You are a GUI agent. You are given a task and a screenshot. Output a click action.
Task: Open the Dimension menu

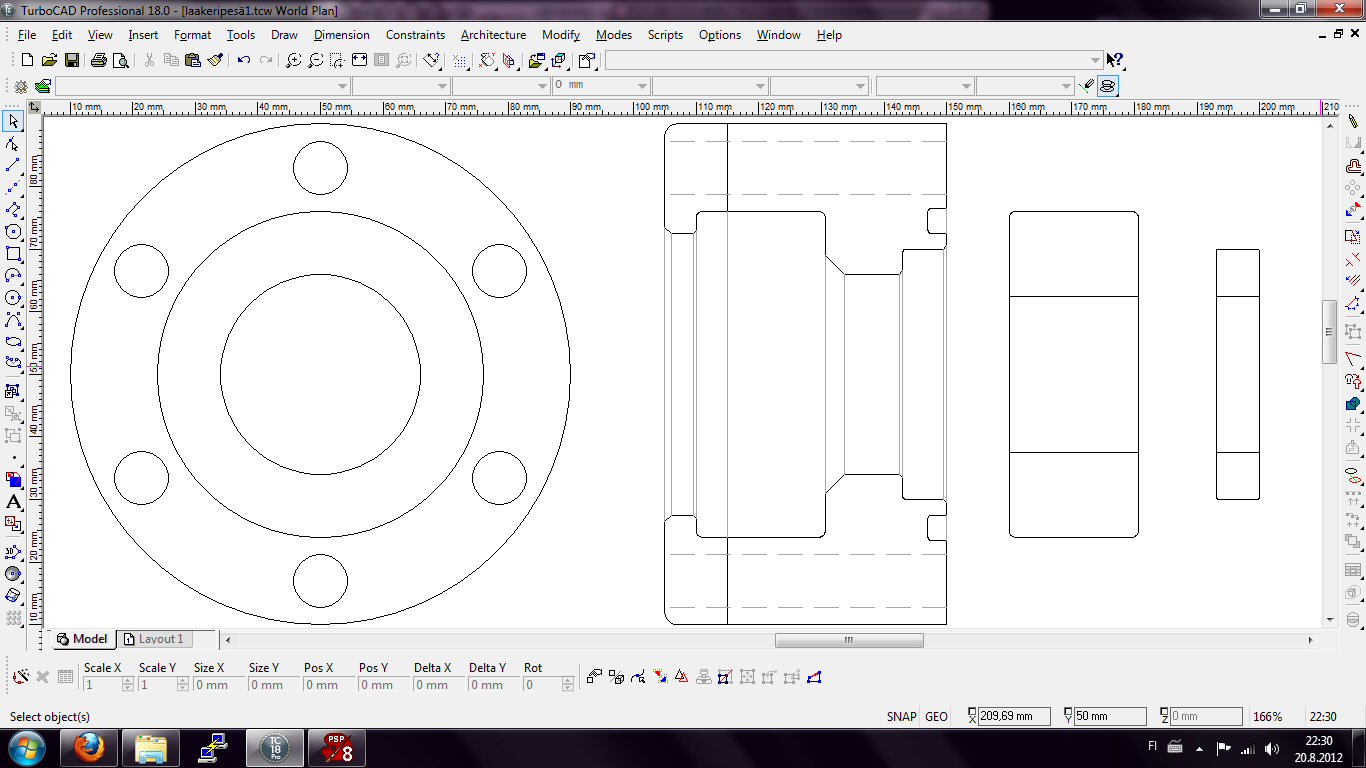tap(341, 35)
